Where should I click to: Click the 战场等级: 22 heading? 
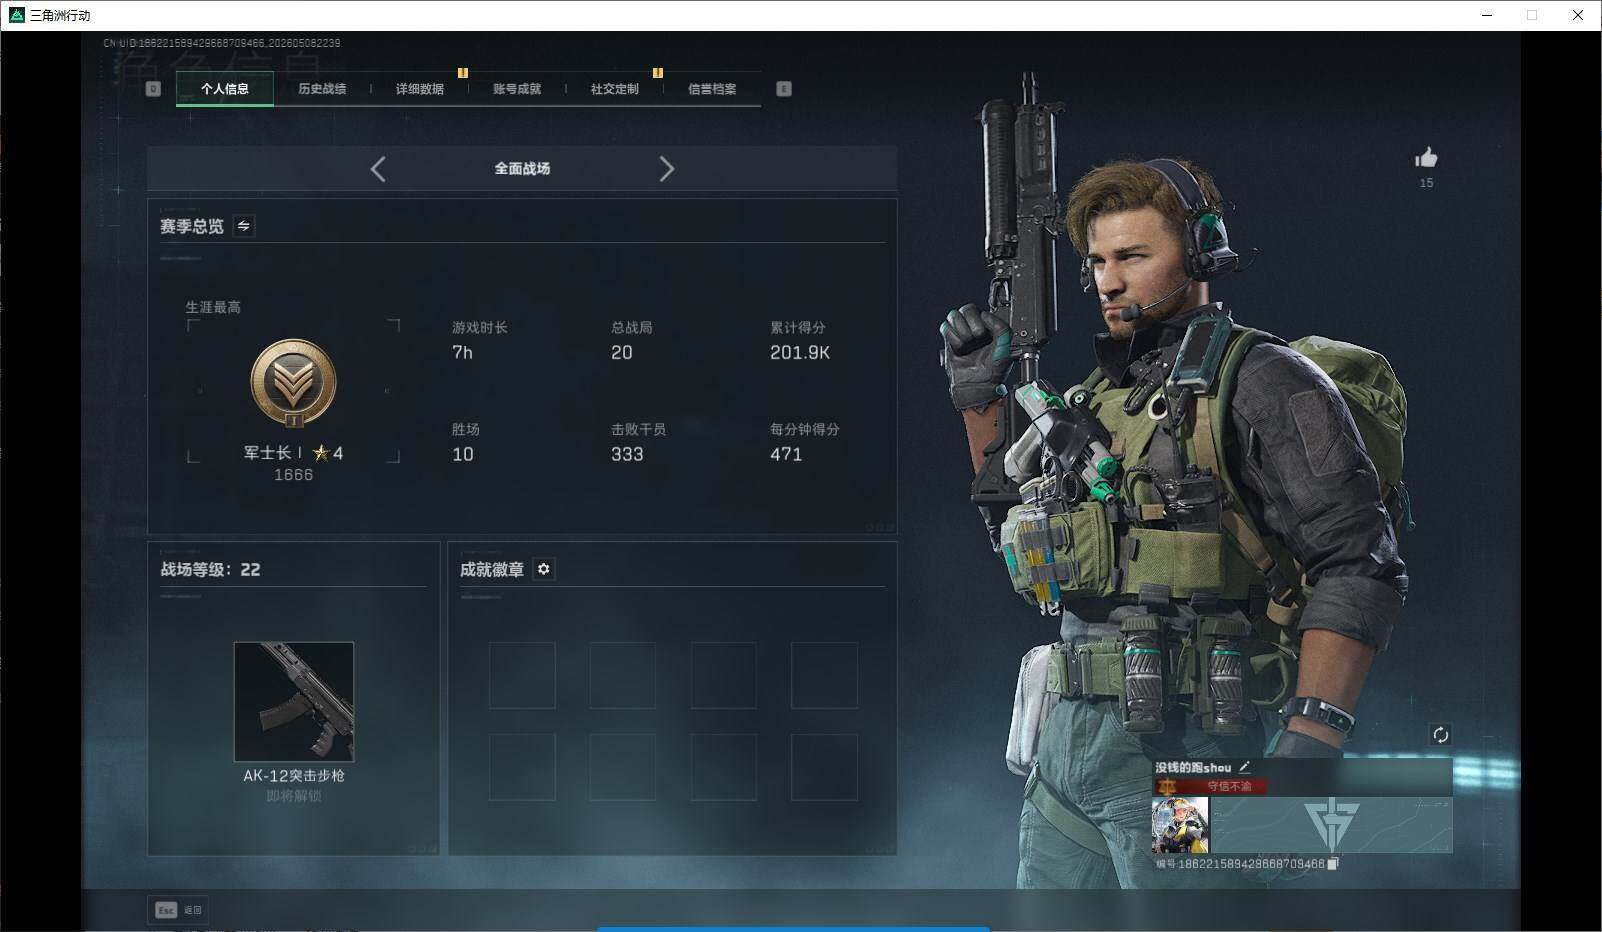(210, 569)
